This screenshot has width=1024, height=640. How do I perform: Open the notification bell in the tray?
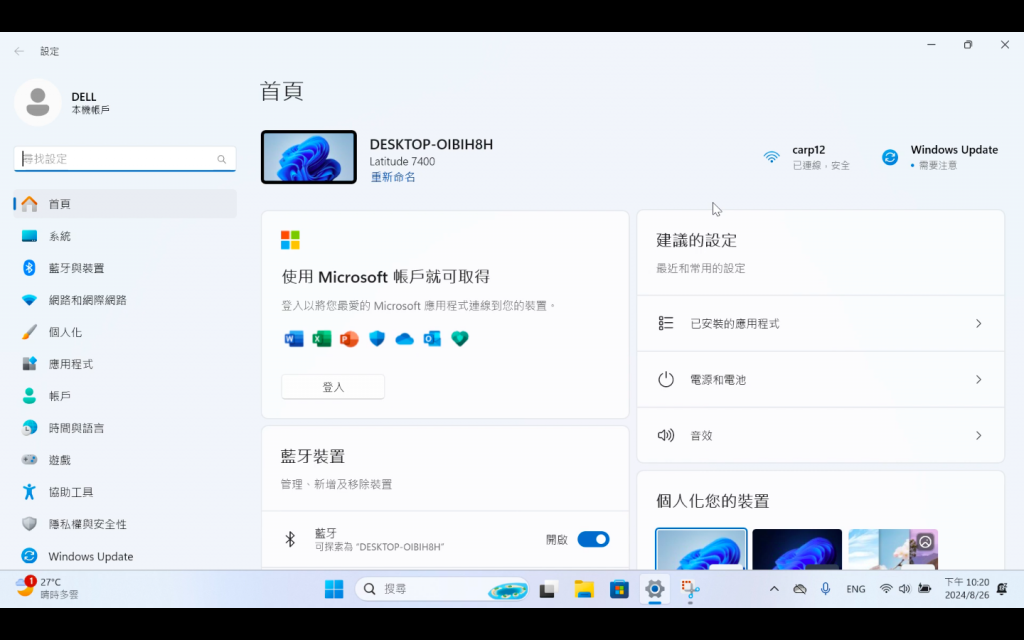pyautogui.click(x=1002, y=589)
